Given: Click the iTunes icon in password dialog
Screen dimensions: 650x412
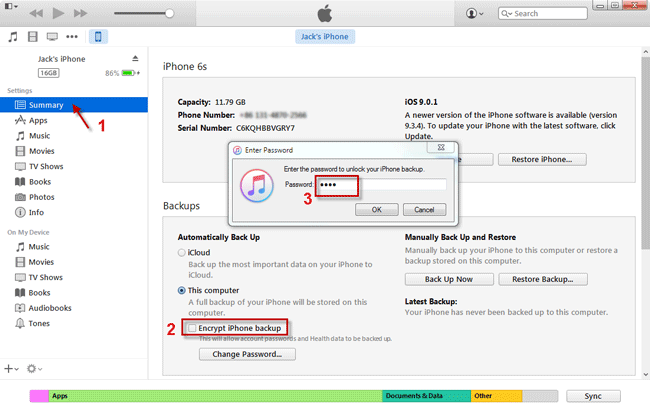Looking at the screenshot, I should (x=257, y=185).
